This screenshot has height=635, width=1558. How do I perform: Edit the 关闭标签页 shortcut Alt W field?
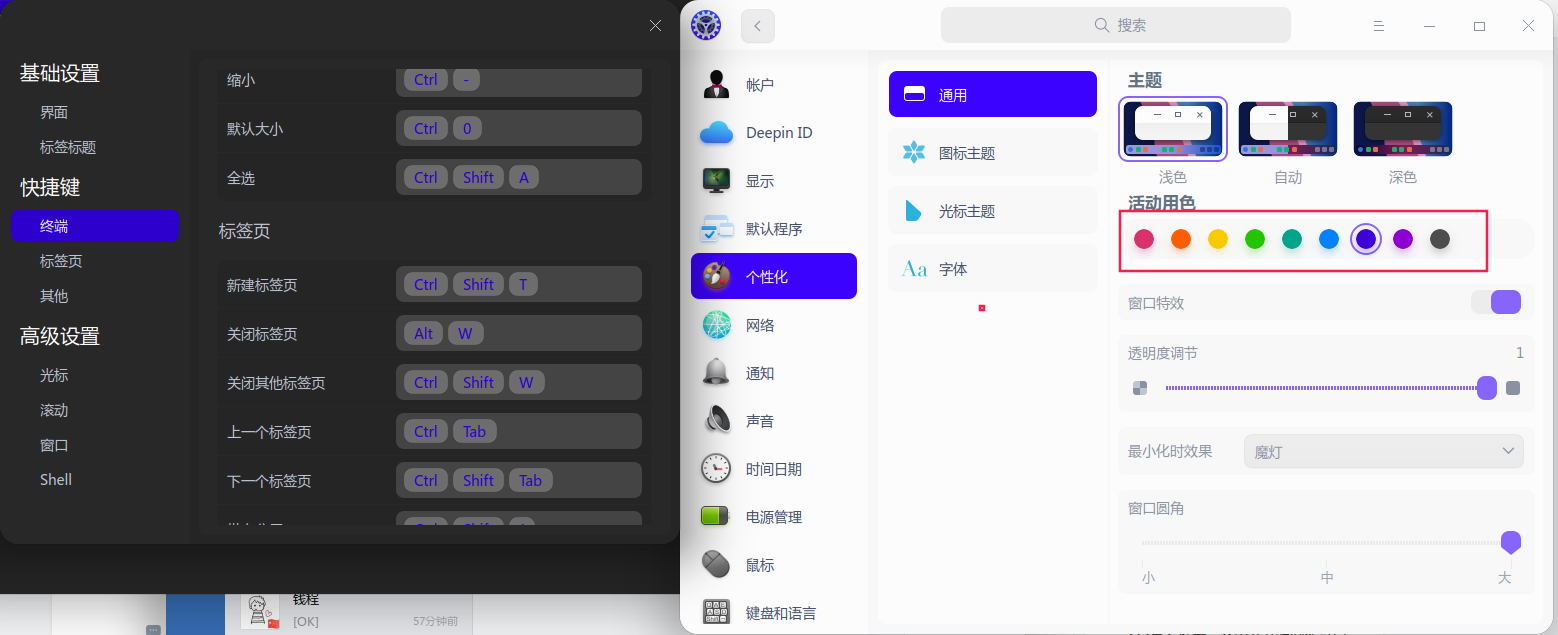pyautogui.click(x=519, y=334)
